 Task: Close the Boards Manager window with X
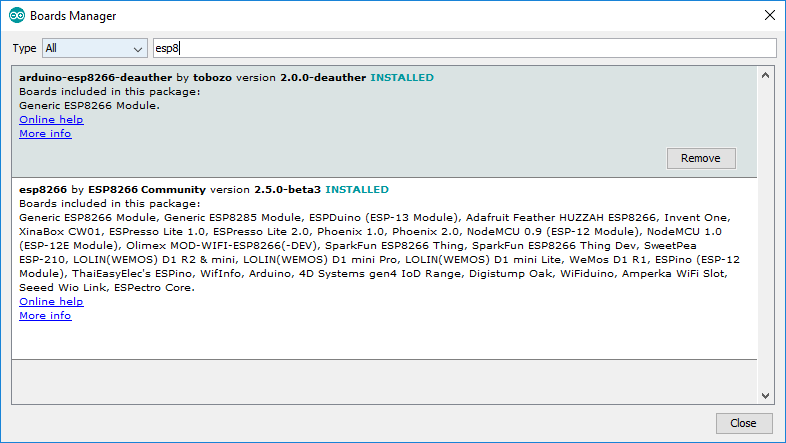coord(768,16)
